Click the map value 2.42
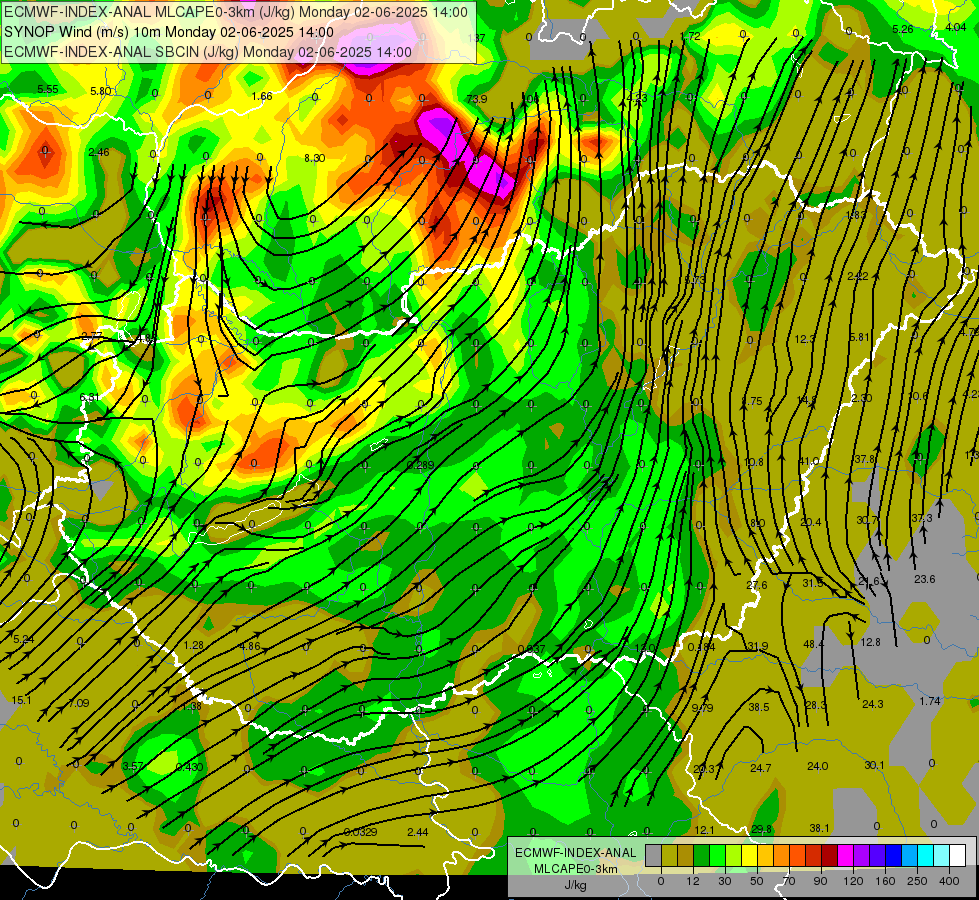Image resolution: width=979 pixels, height=900 pixels. pos(858,276)
